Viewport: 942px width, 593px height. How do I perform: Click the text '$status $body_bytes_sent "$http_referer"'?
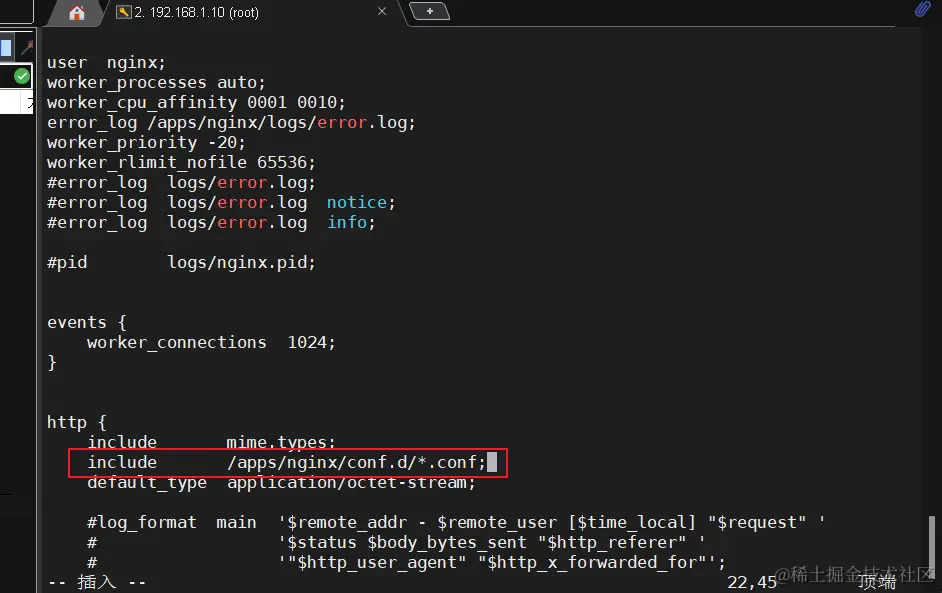tap(487, 543)
